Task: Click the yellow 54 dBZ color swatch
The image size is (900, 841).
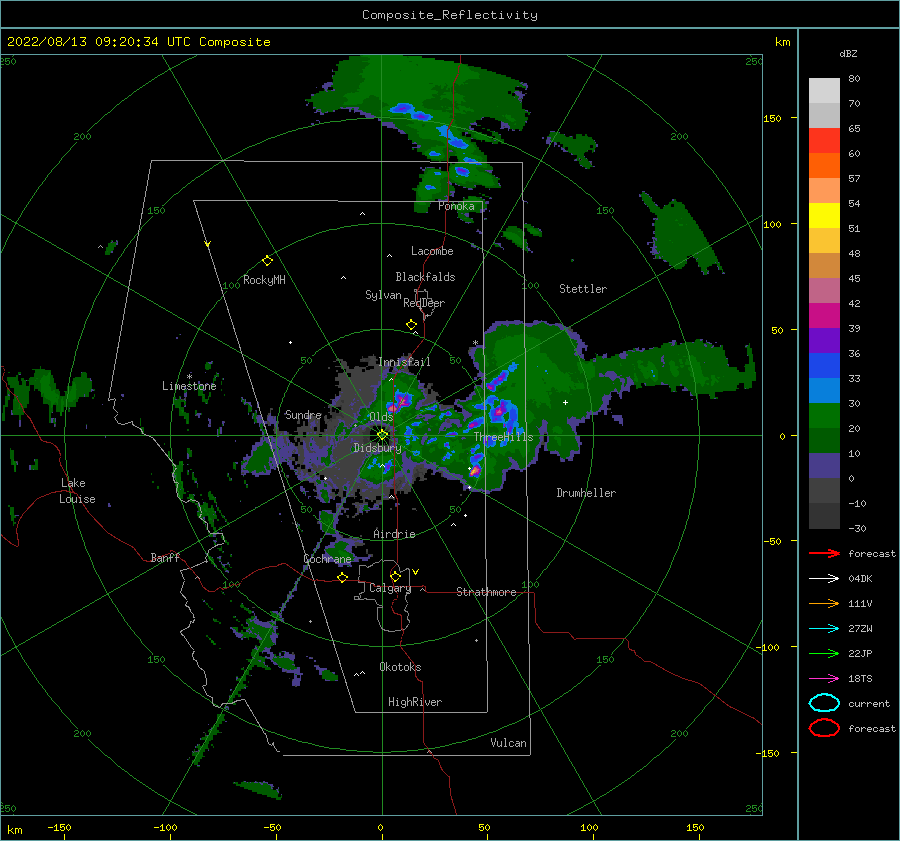Action: (824, 216)
